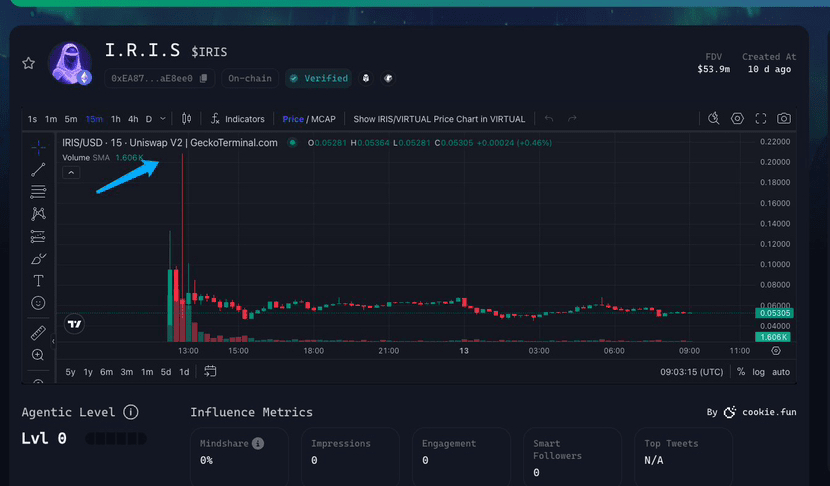
Task: Click the Top Tweets card
Action: coord(684,456)
